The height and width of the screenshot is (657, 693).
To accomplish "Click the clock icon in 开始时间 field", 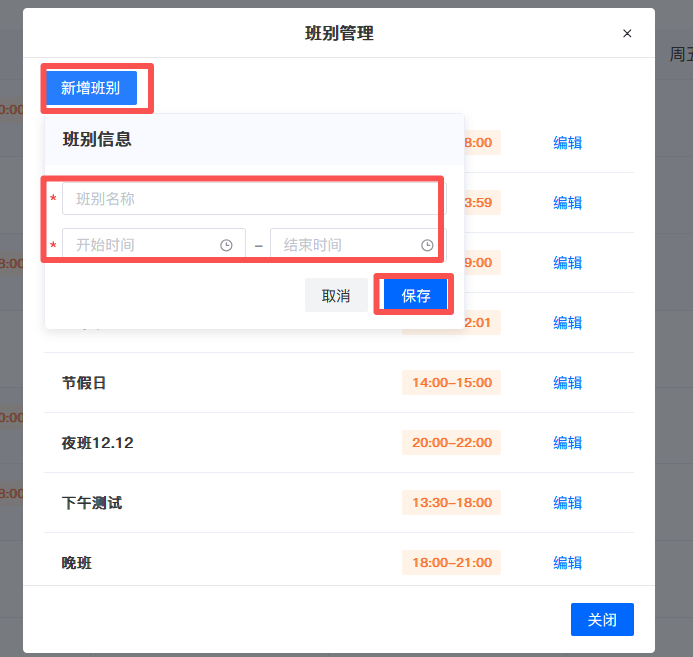I will click(x=226, y=245).
